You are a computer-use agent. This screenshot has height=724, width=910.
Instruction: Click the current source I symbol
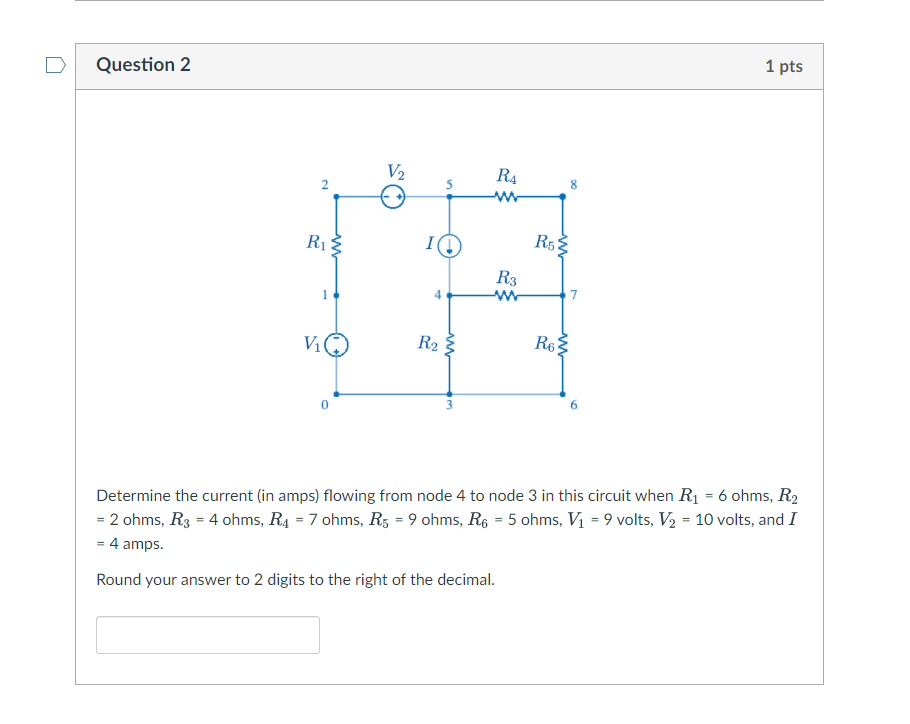451,245
